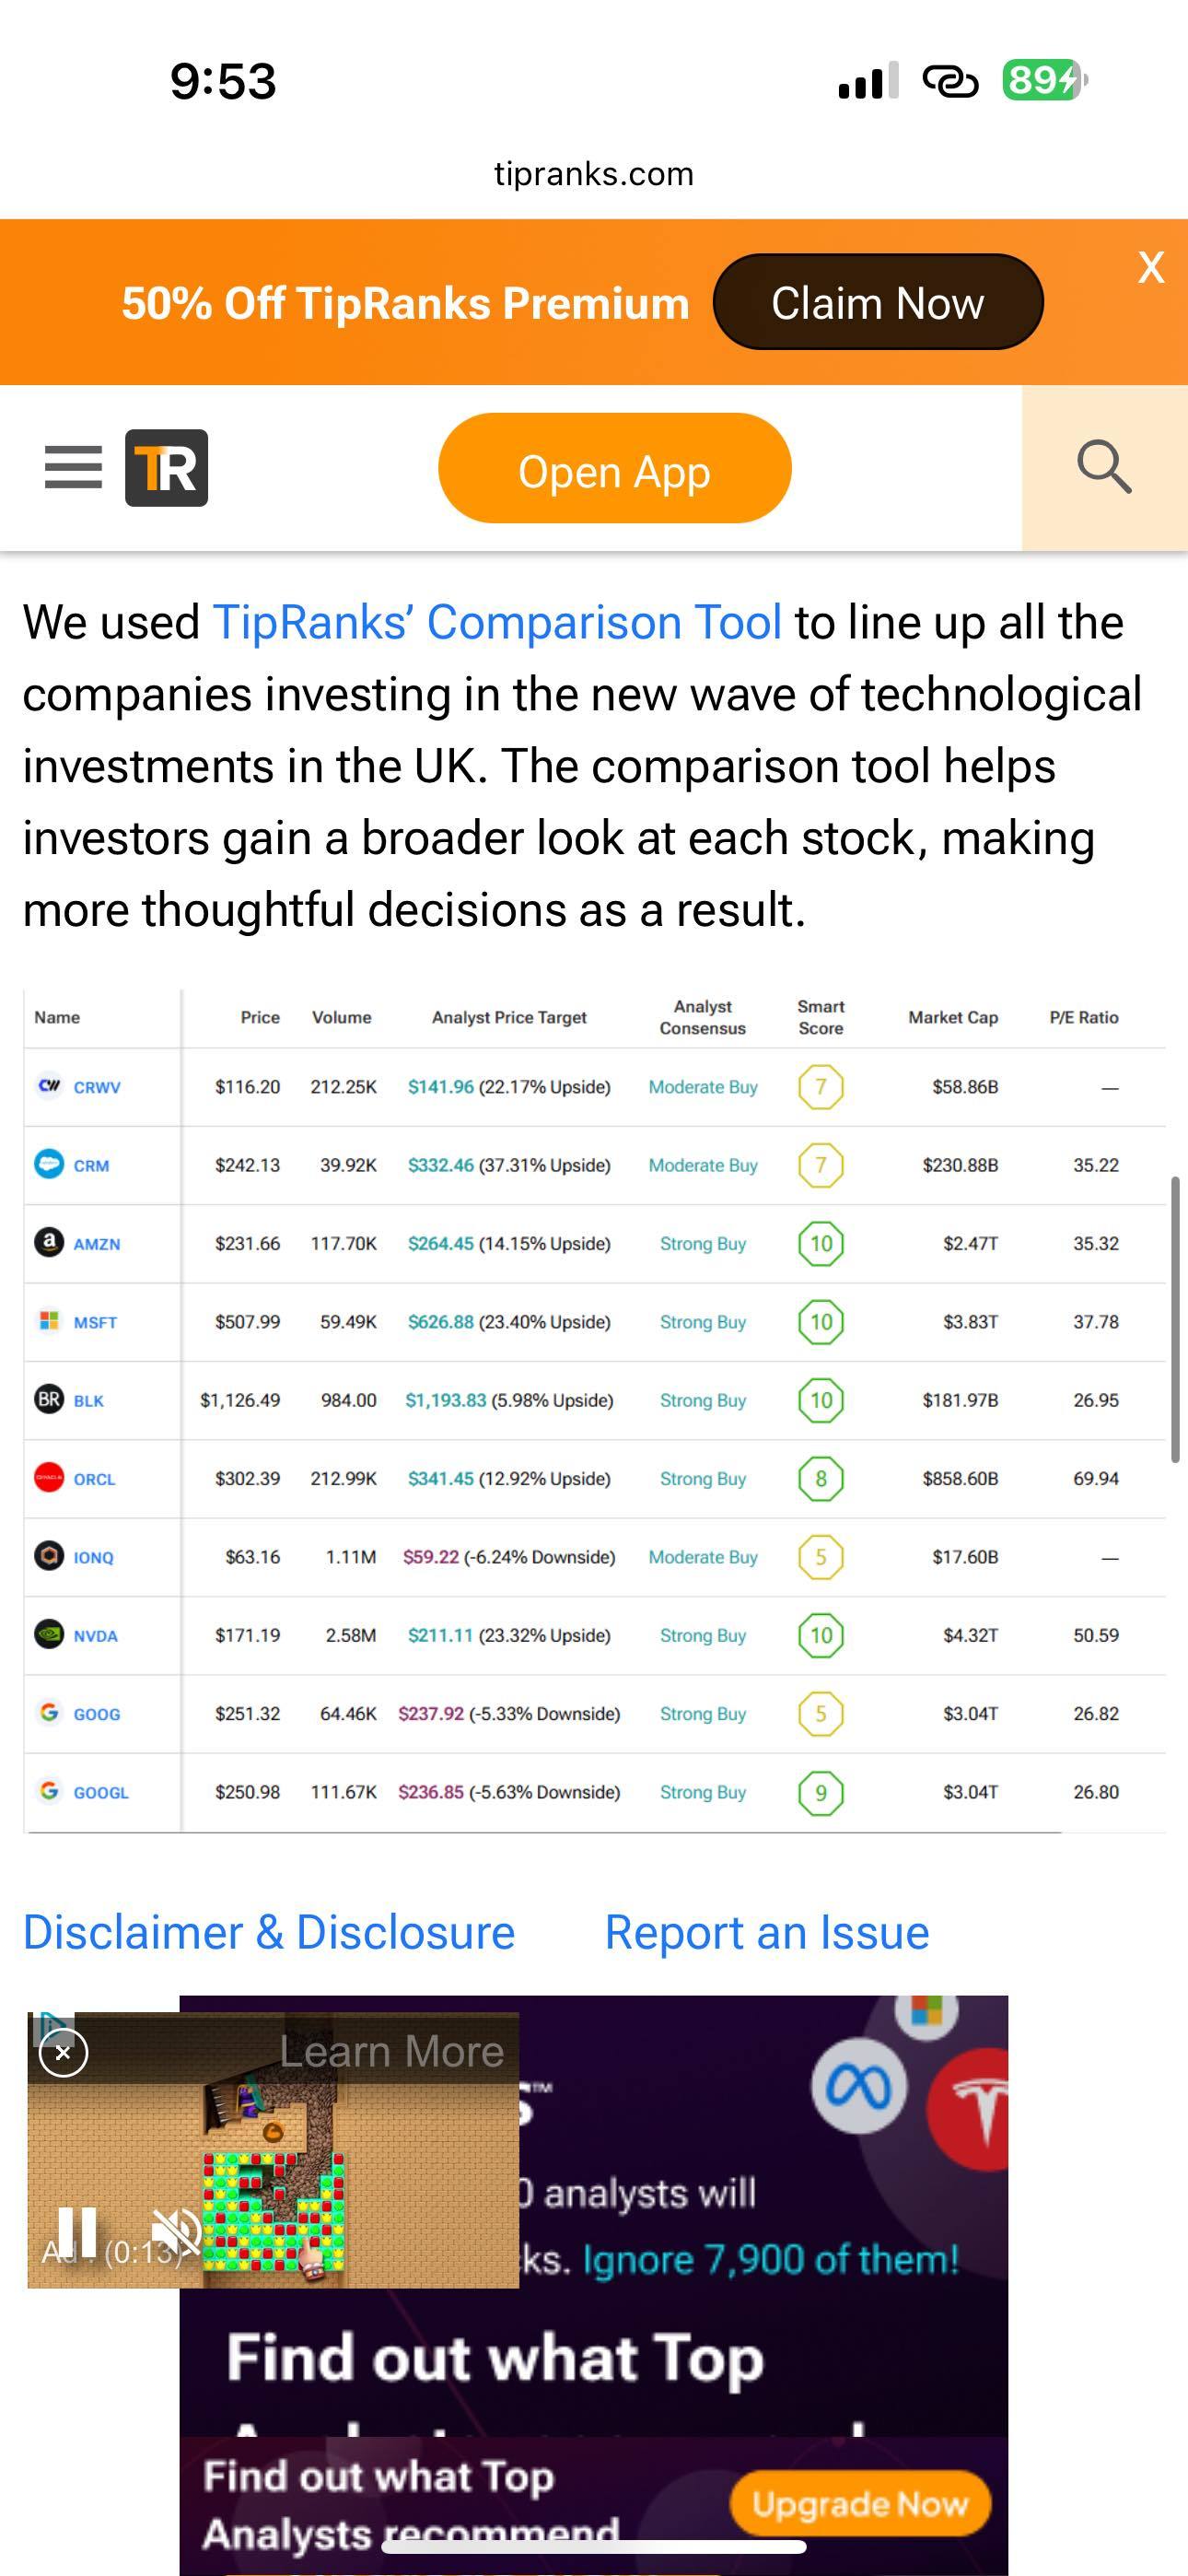Pause the playing video ad
This screenshot has height=2576, width=1188.
(x=78, y=2231)
